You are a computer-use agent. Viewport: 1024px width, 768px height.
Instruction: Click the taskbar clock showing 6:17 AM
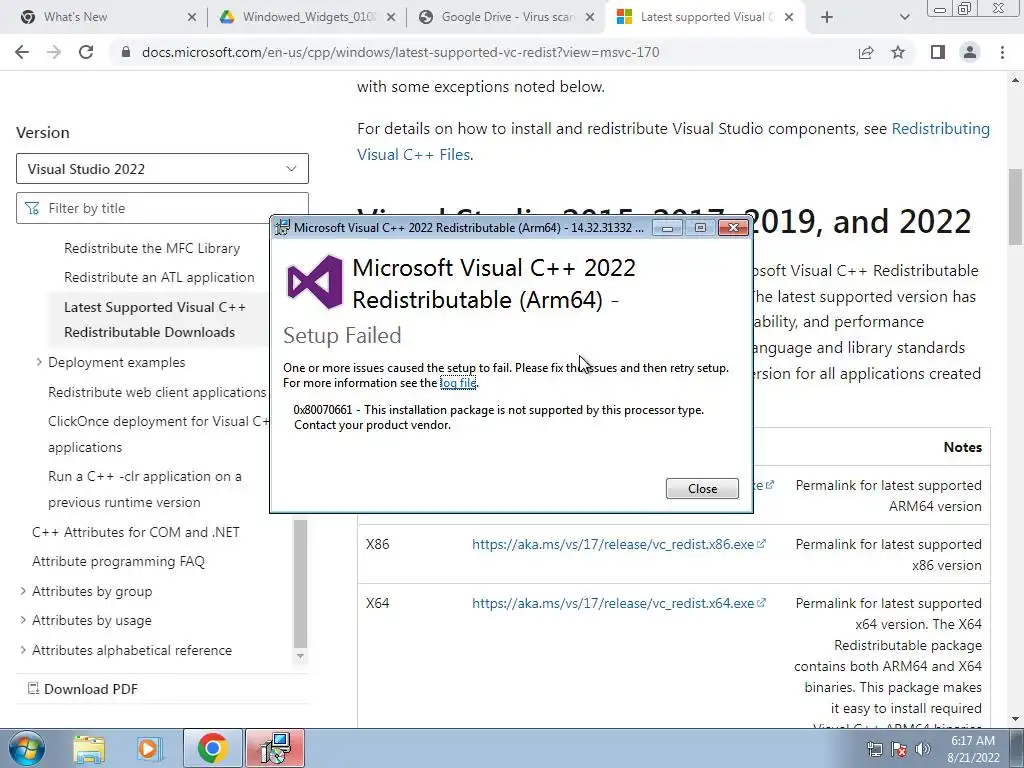(x=973, y=749)
